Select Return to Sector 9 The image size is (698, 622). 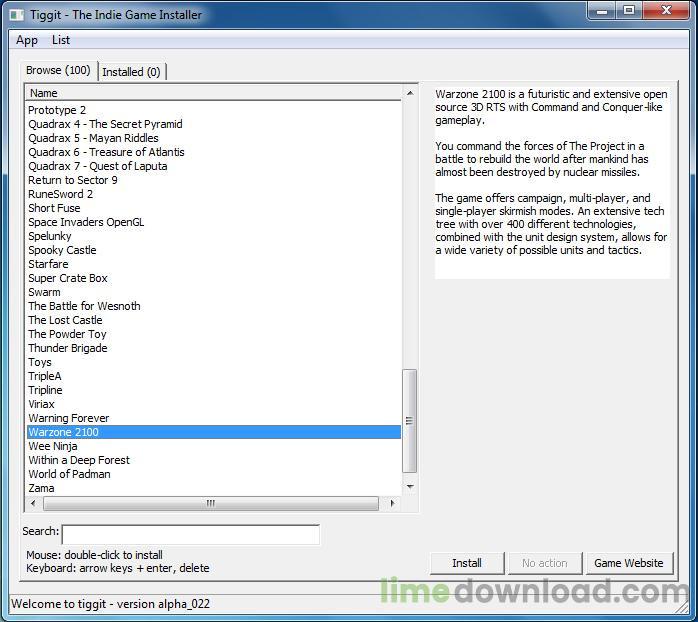click(214, 180)
